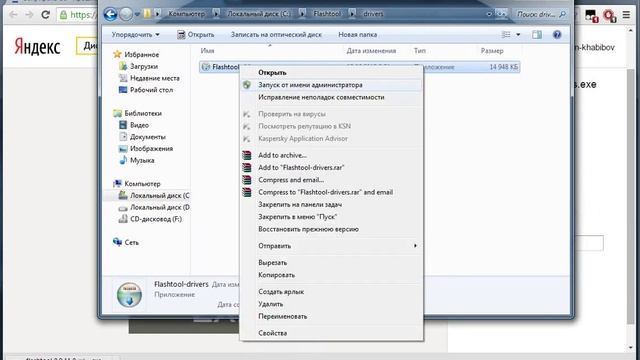The width and height of the screenshot is (640, 360).
Task: Click the Избранное star icon
Action: (x=117, y=54)
